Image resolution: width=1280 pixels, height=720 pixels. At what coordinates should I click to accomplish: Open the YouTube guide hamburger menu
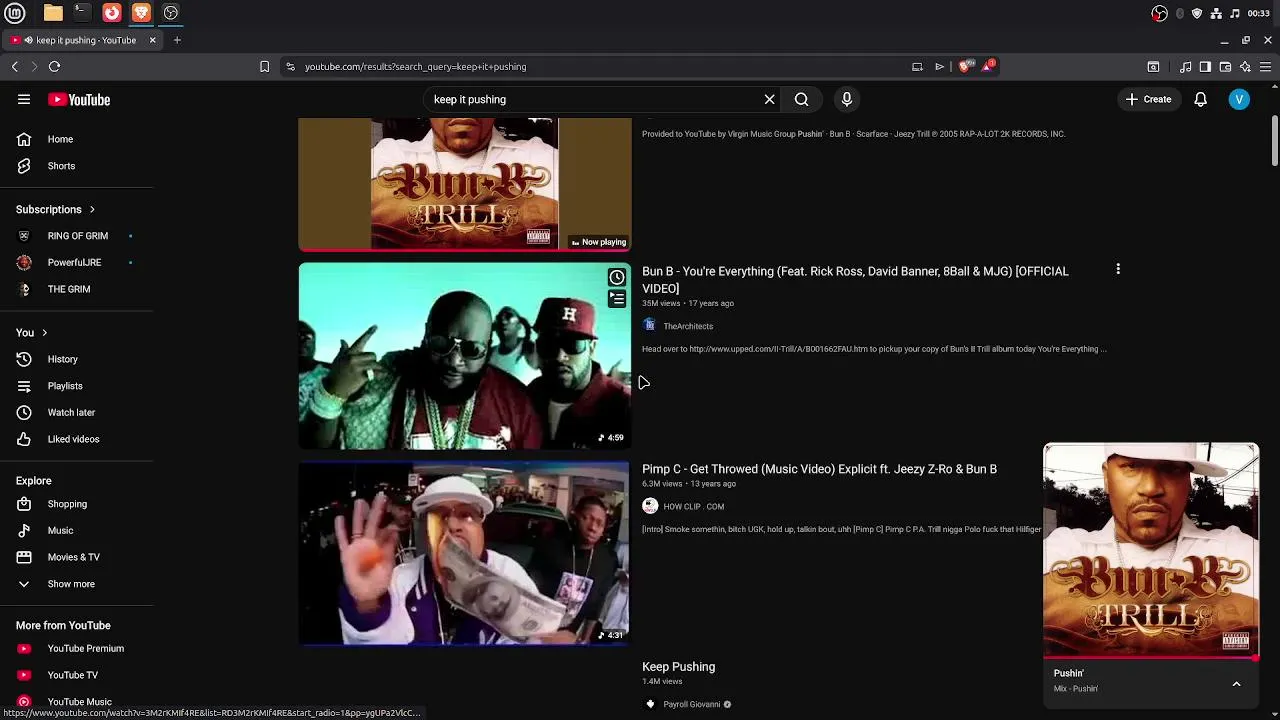24,99
